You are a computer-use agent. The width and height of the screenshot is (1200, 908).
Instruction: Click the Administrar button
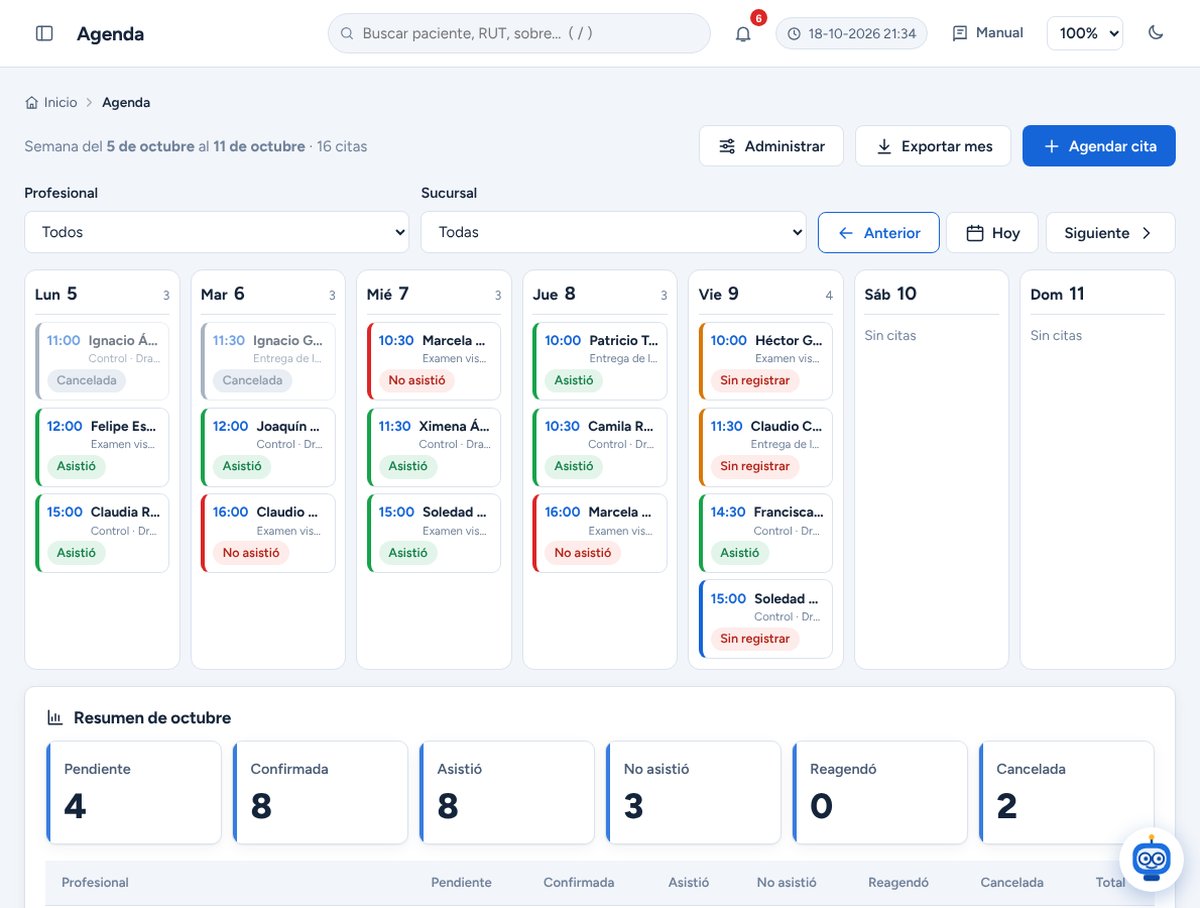pyautogui.click(x=771, y=146)
